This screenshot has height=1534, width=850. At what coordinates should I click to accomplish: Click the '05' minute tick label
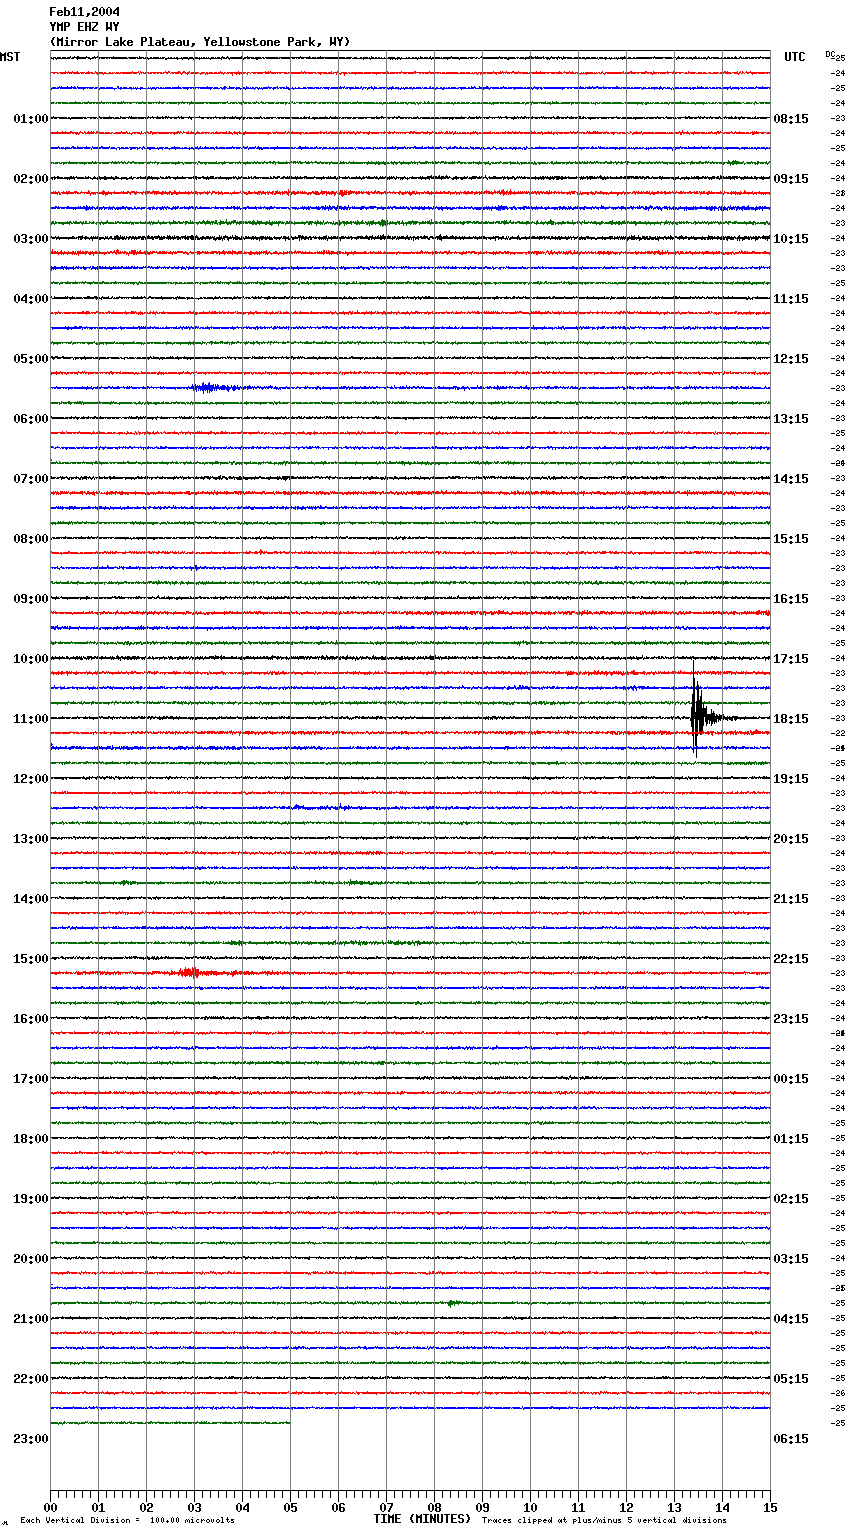click(290, 1507)
